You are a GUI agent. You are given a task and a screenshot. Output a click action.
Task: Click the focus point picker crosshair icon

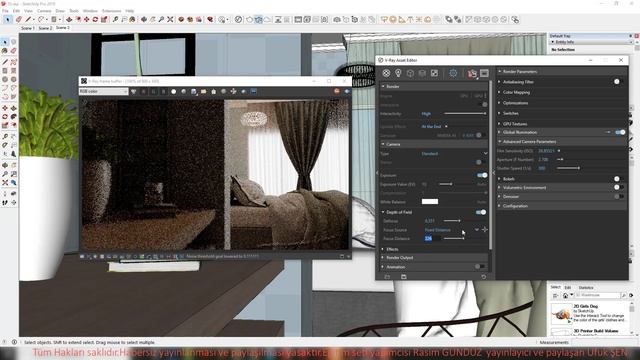pos(484,230)
